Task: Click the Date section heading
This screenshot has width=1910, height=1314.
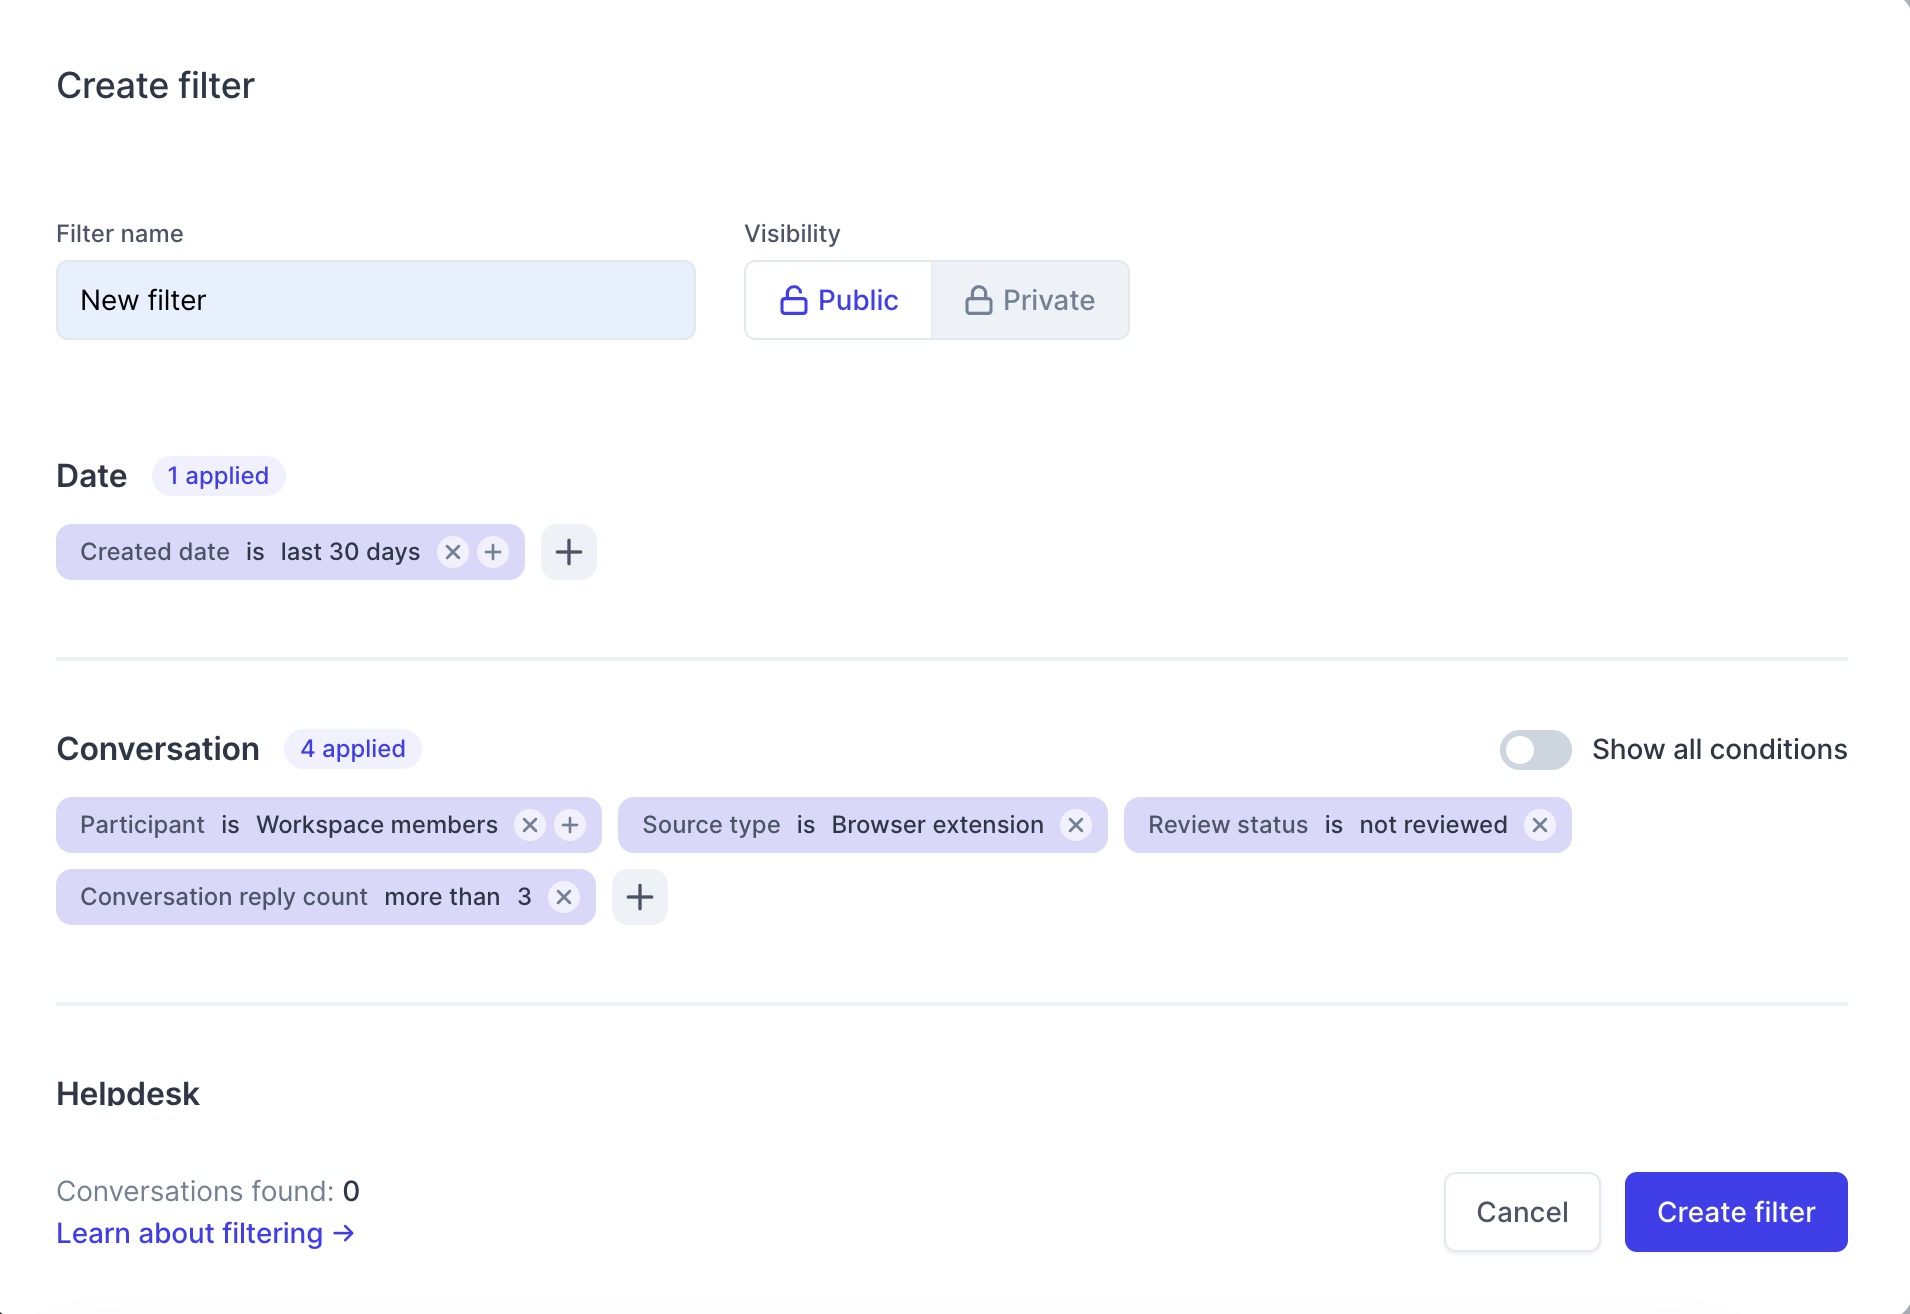Action: click(x=91, y=476)
